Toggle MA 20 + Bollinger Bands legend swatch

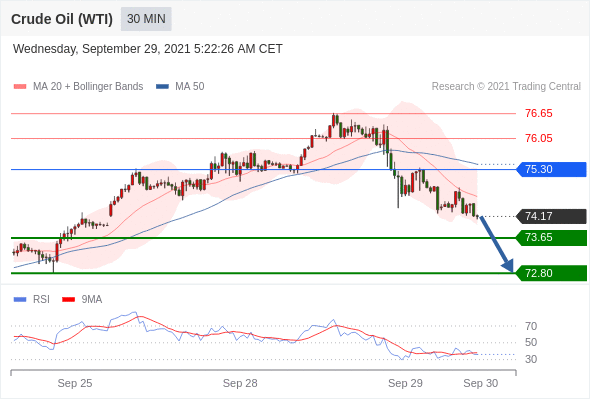click(20, 87)
